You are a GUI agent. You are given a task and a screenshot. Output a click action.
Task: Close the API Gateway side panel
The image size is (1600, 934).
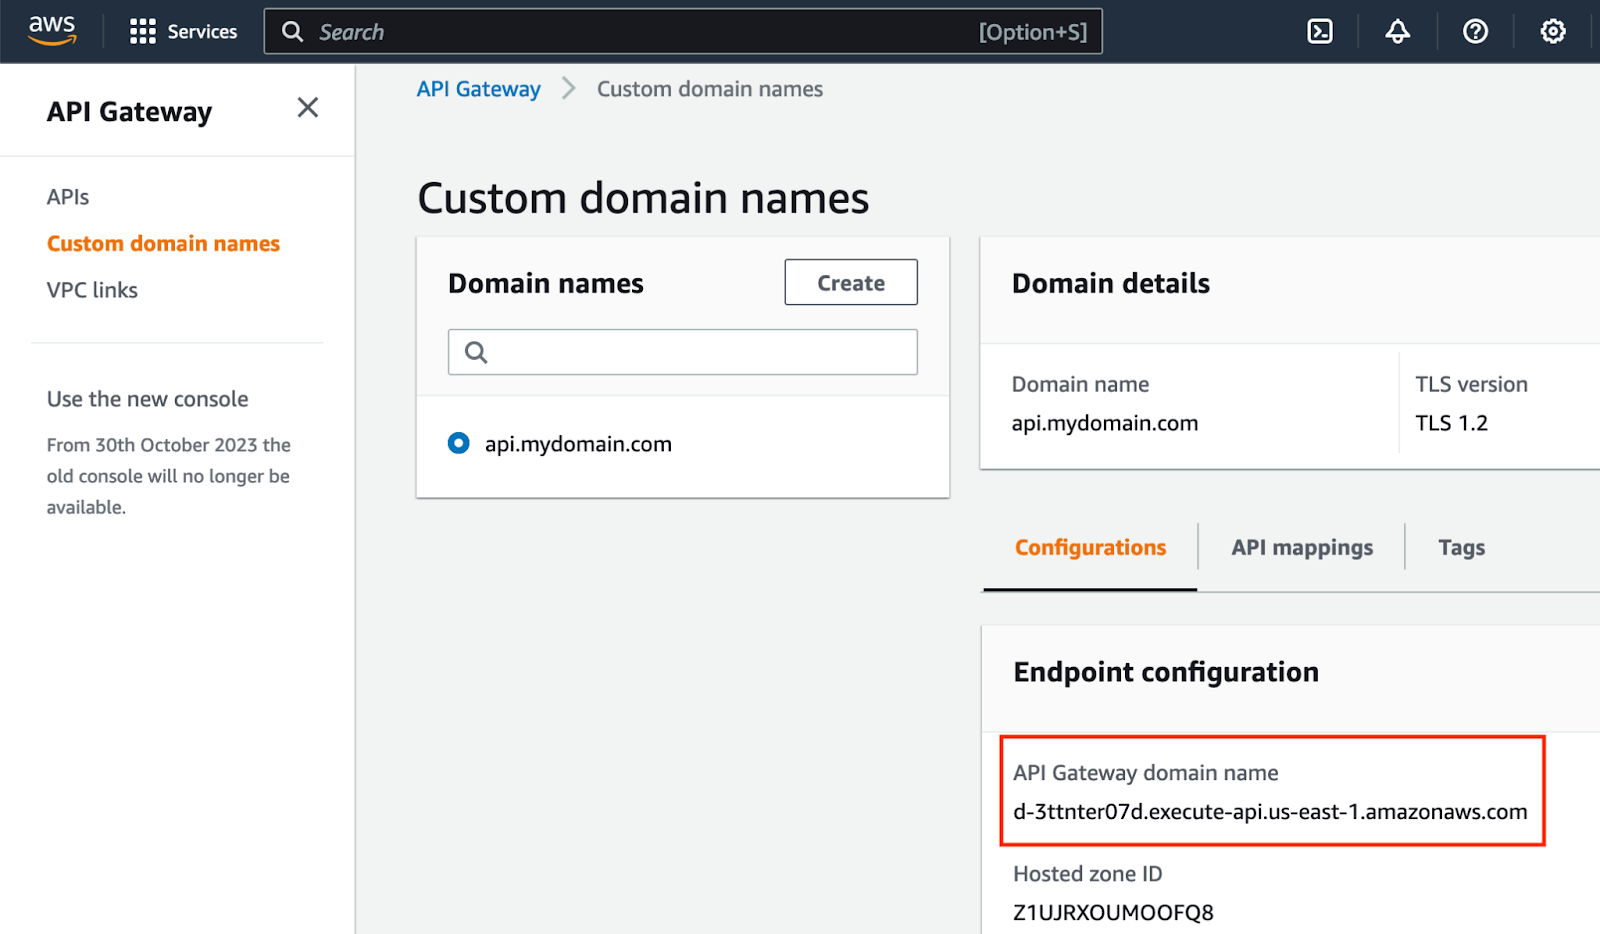click(x=308, y=108)
